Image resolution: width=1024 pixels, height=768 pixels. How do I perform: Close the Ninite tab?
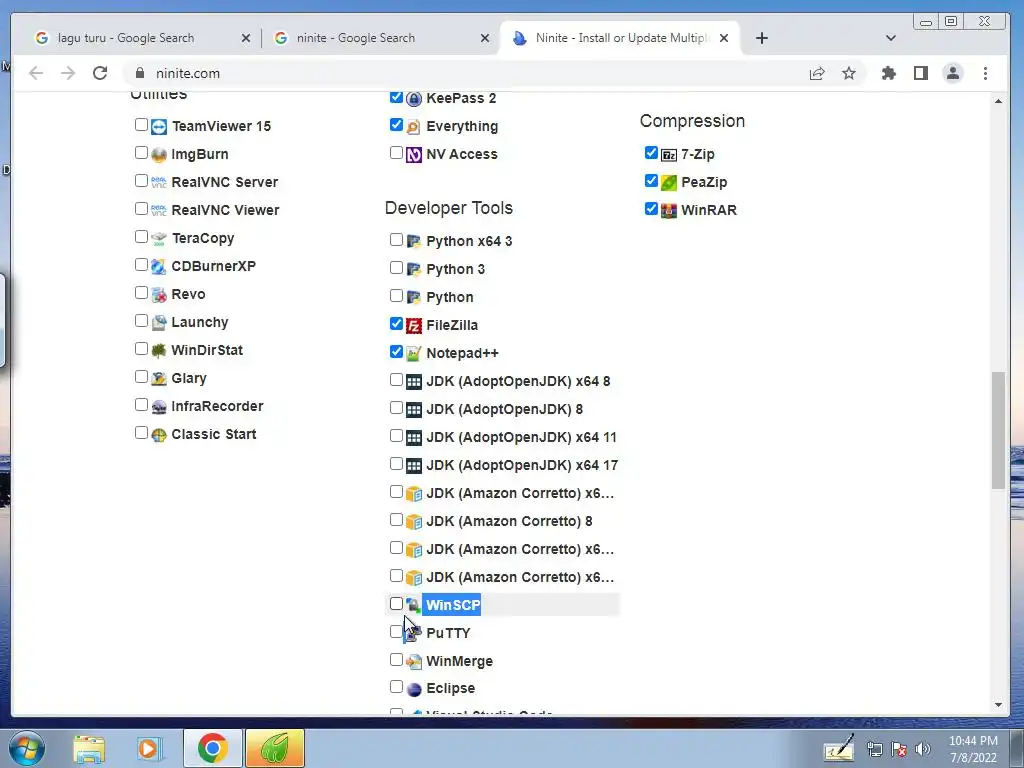pos(724,38)
